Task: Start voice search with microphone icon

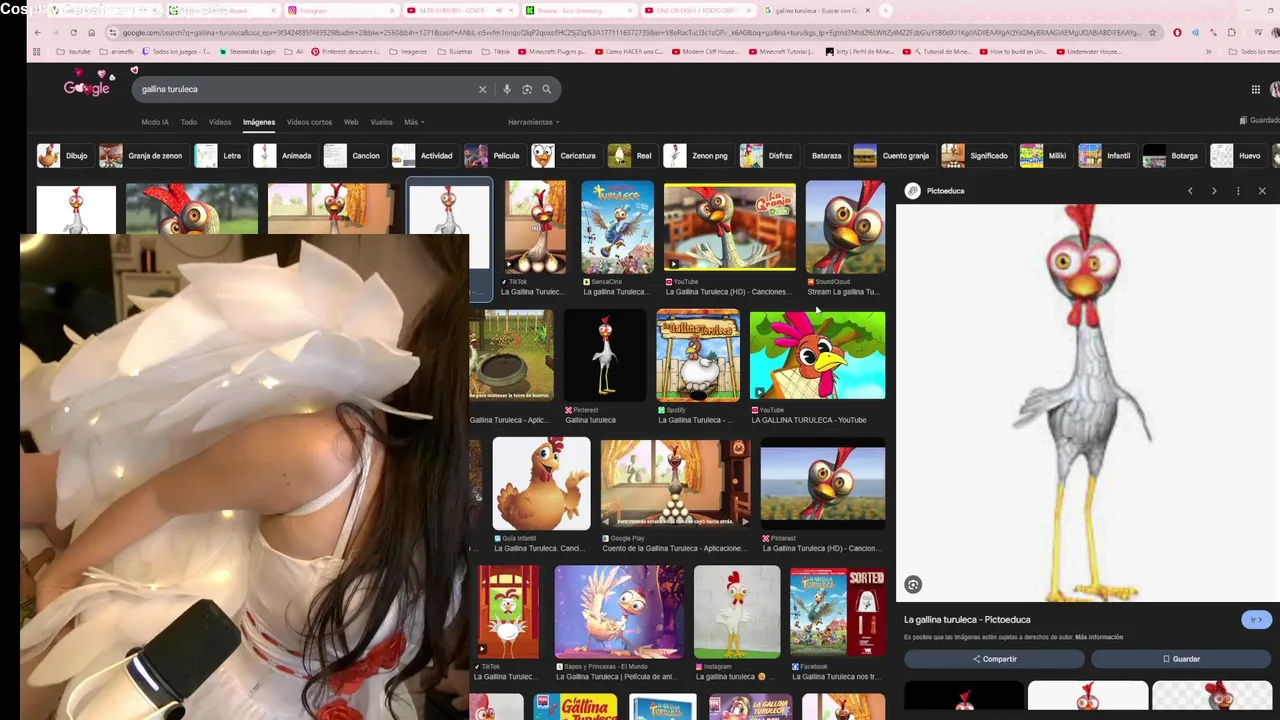Action: click(x=507, y=89)
